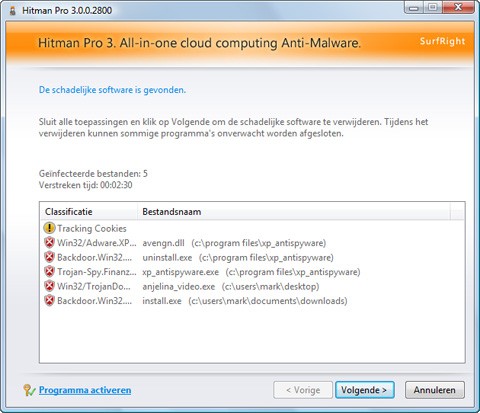Select the Tracking Cookies list item
The image size is (480, 413).
[x=92, y=229]
